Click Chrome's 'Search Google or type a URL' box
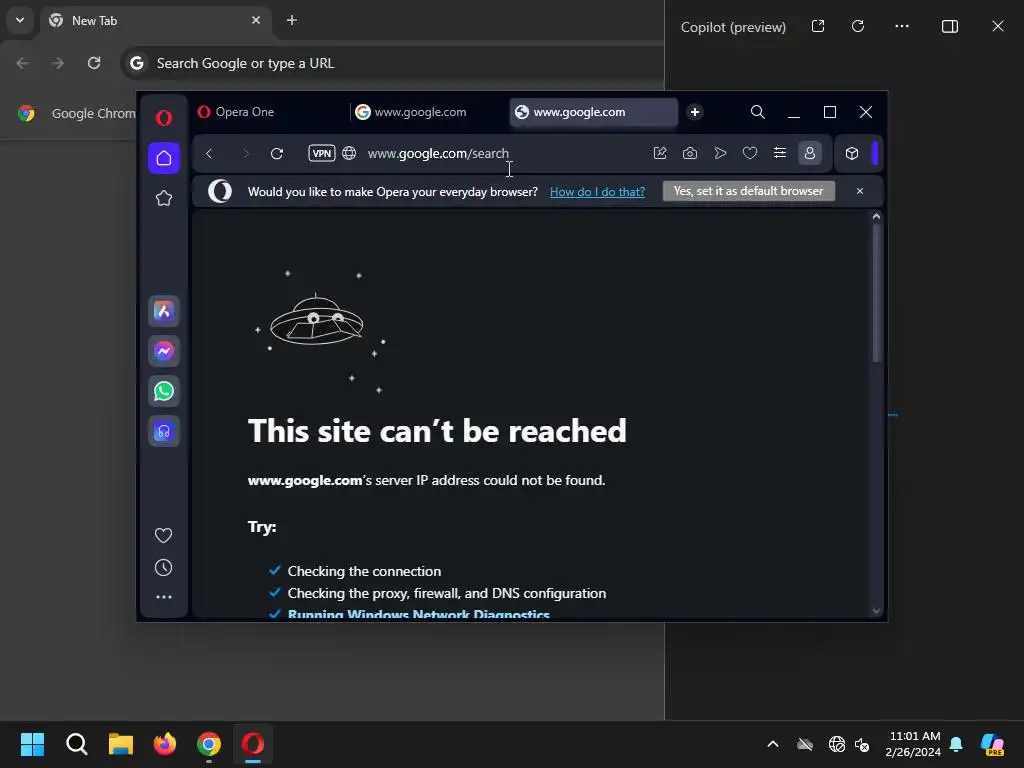Viewport: 1024px width, 768px height. [392, 63]
